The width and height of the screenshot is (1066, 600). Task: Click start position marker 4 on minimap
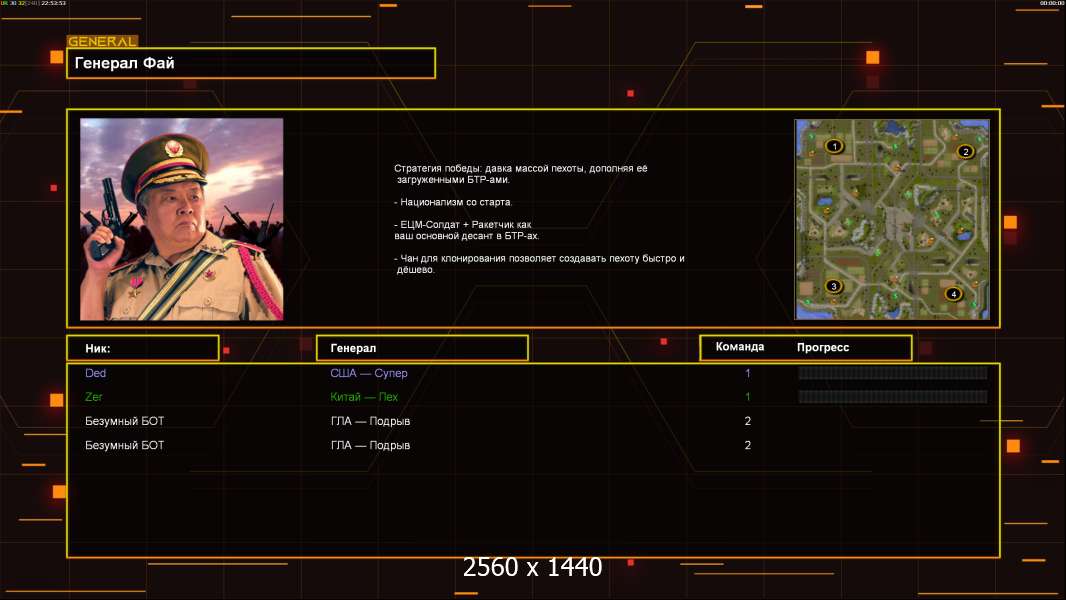click(953, 294)
